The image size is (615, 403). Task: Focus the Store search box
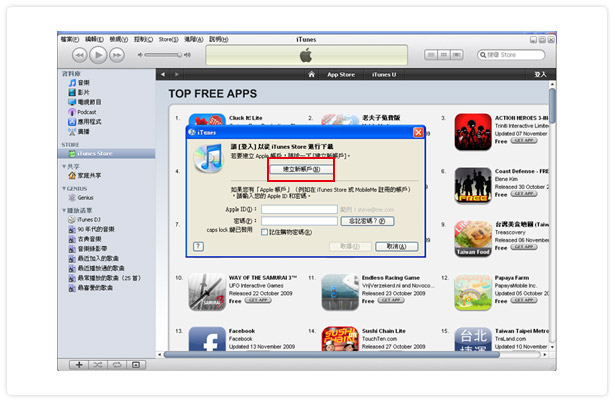click(511, 55)
